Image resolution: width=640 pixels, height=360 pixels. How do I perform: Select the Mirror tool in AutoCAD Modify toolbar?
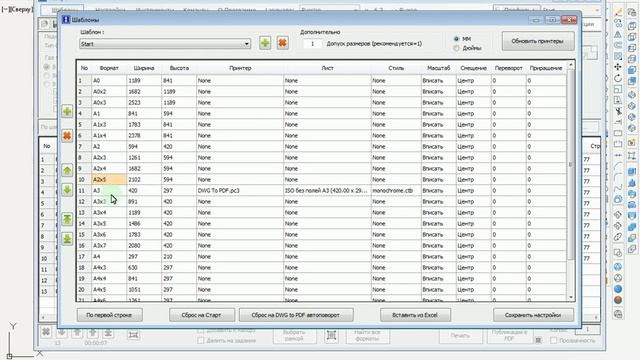(x=618, y=34)
